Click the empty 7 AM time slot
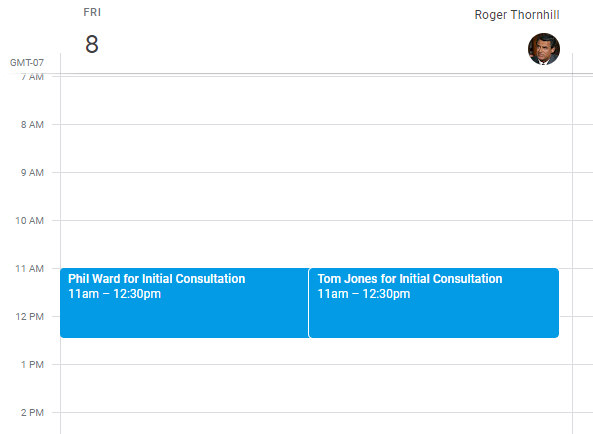Screen dimensions: 593x434 pyautogui.click(x=316, y=100)
